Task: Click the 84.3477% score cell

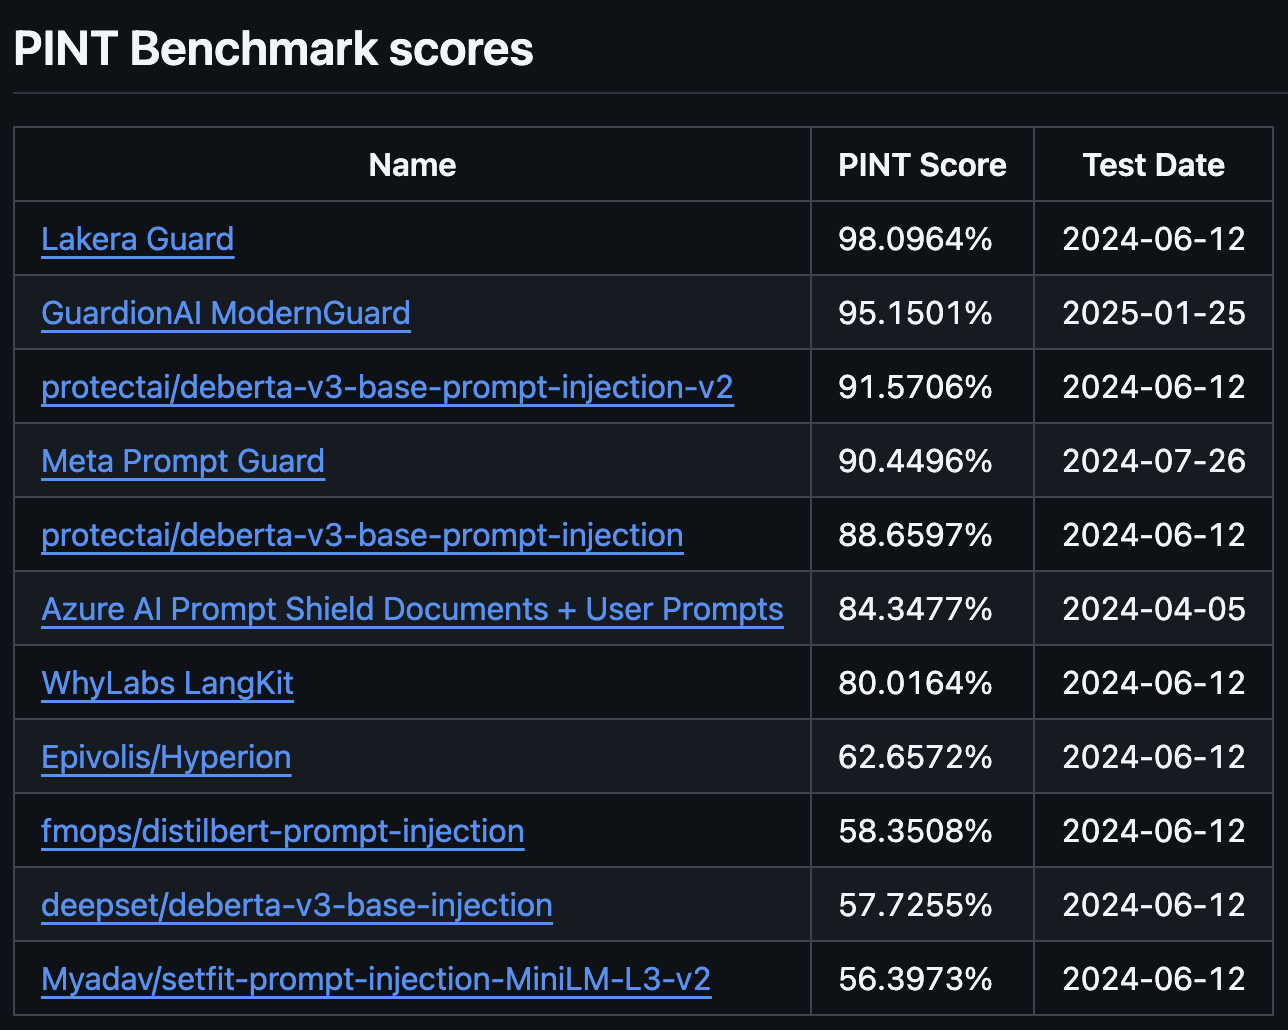Action: (915, 609)
